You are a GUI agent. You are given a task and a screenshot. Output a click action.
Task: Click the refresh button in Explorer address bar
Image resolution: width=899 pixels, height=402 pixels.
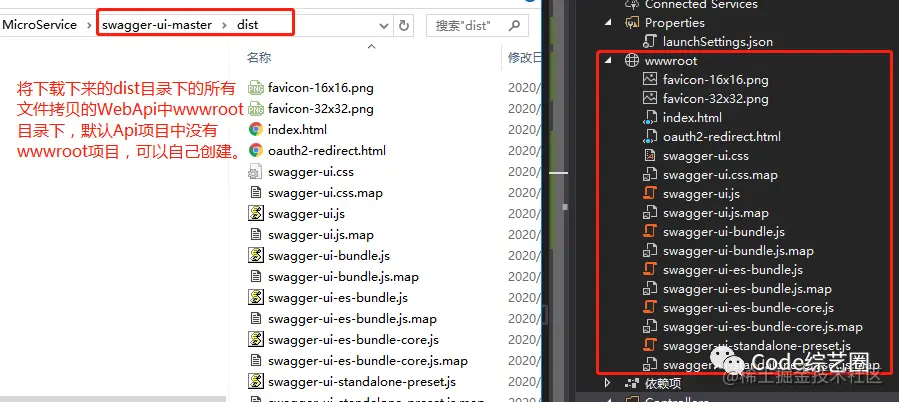pos(404,25)
